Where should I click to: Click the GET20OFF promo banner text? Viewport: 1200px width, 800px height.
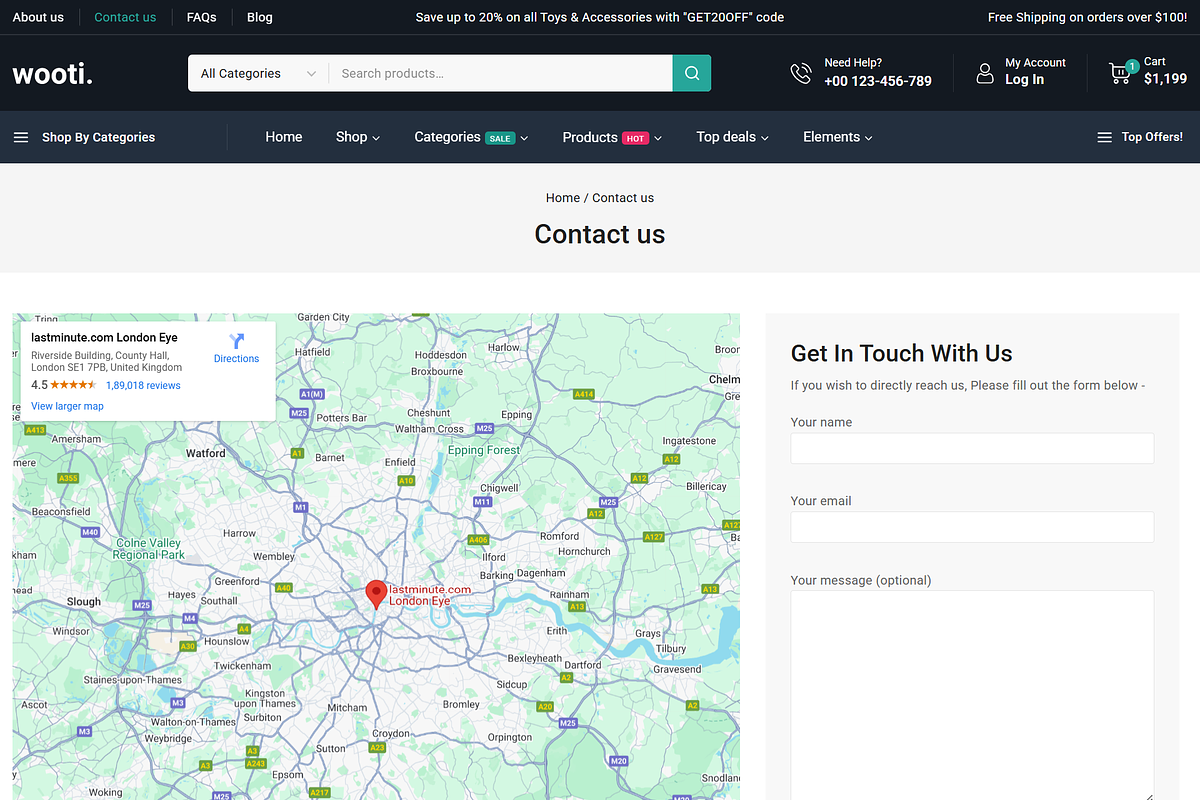coord(600,17)
